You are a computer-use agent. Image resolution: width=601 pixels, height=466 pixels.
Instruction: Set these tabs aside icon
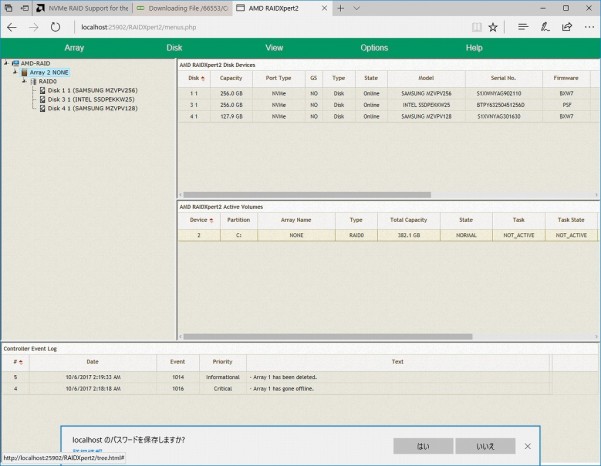pos(25,8)
